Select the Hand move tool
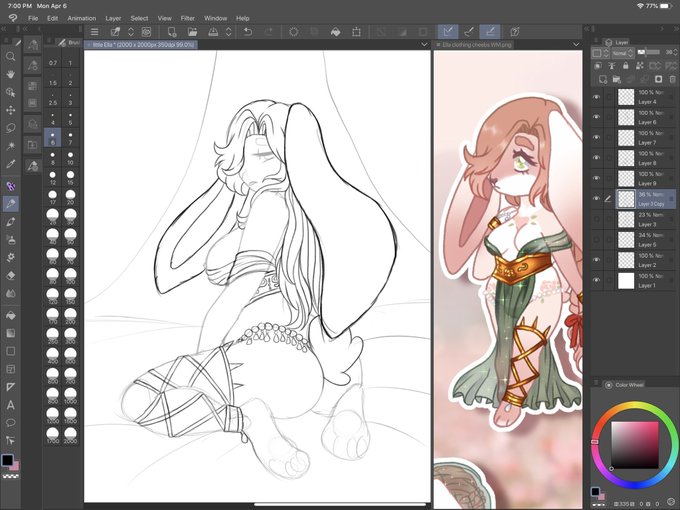The image size is (680, 510). [x=10, y=74]
